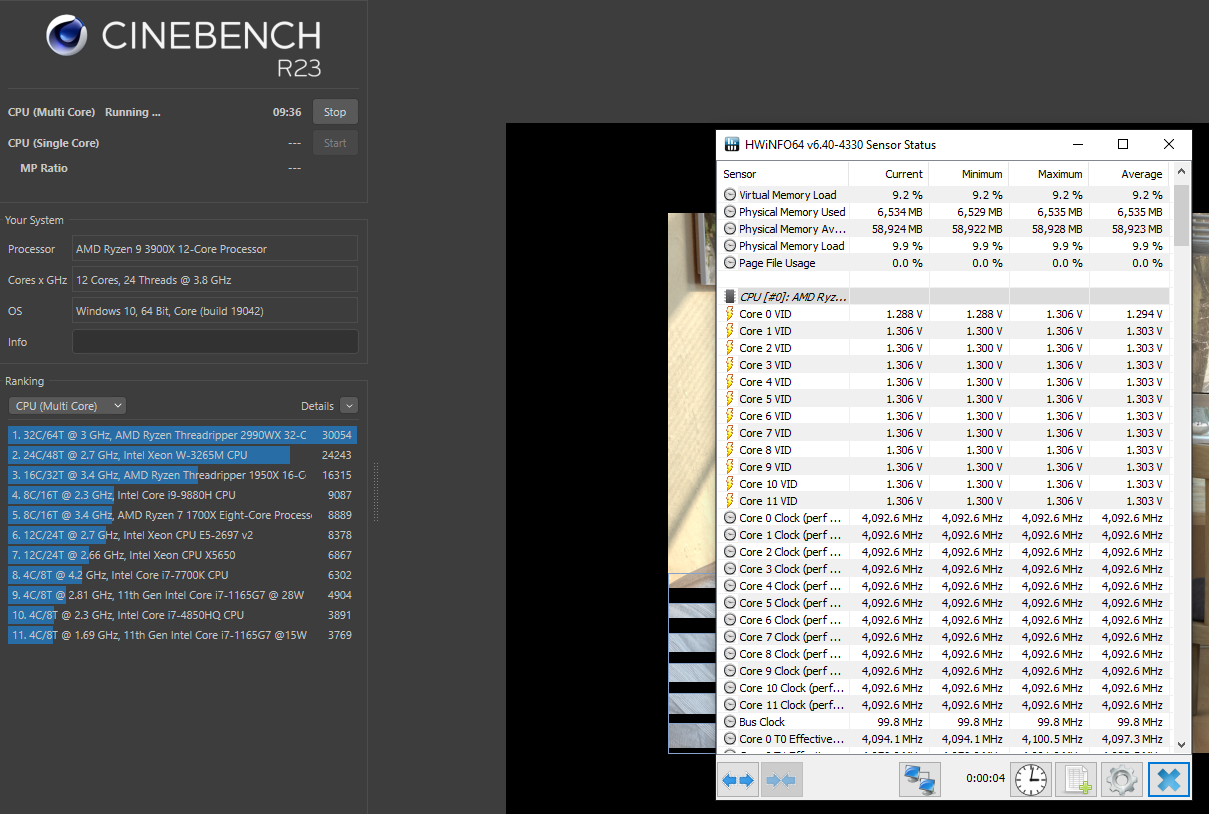Image resolution: width=1209 pixels, height=814 pixels.
Task: Select the Physical Memory Load row
Action: (x=944, y=246)
